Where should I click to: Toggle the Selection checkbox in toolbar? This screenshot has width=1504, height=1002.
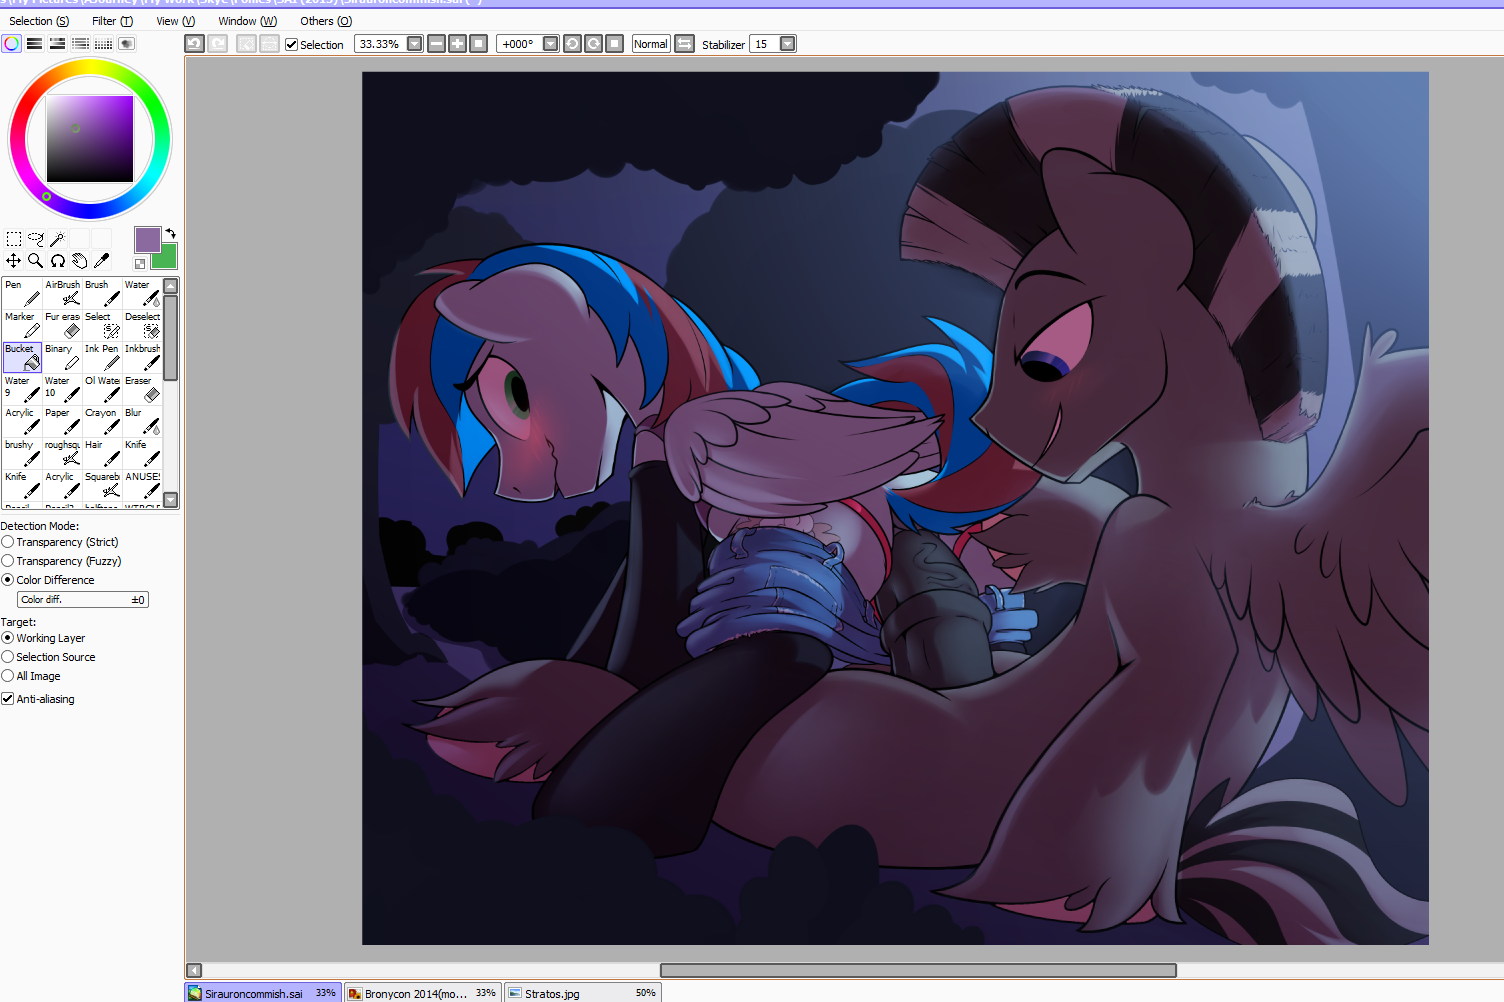pyautogui.click(x=292, y=44)
